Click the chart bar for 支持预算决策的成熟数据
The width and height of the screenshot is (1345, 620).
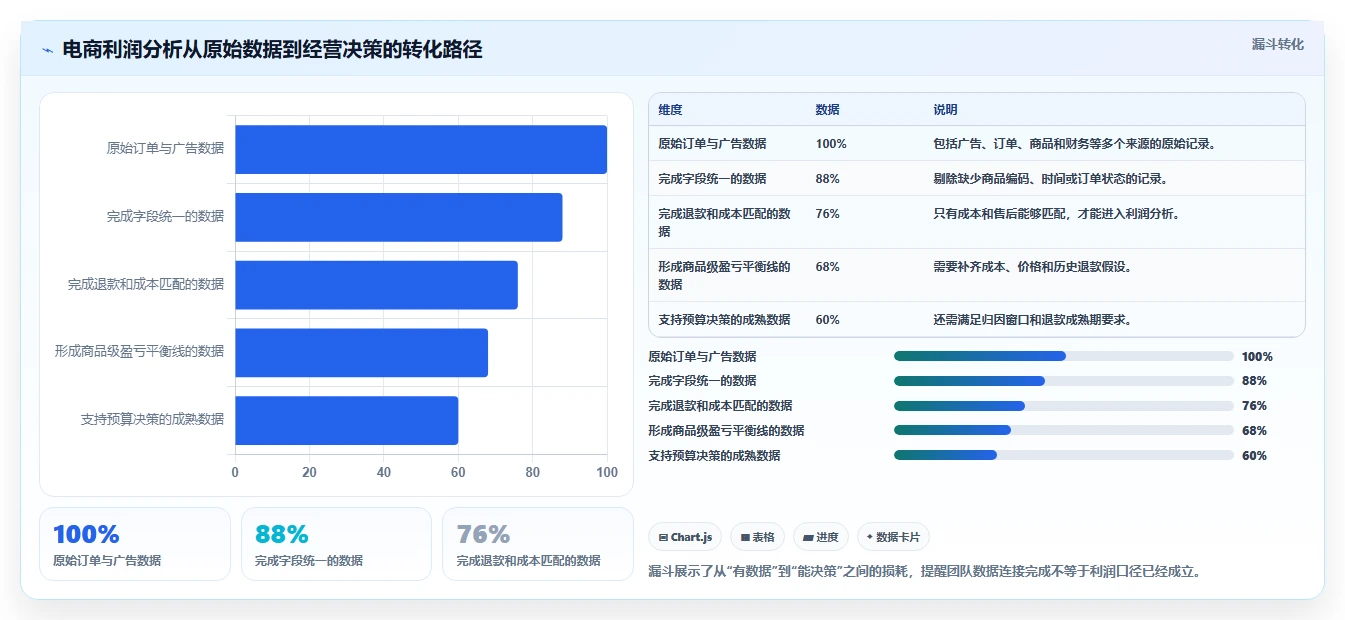tap(347, 420)
